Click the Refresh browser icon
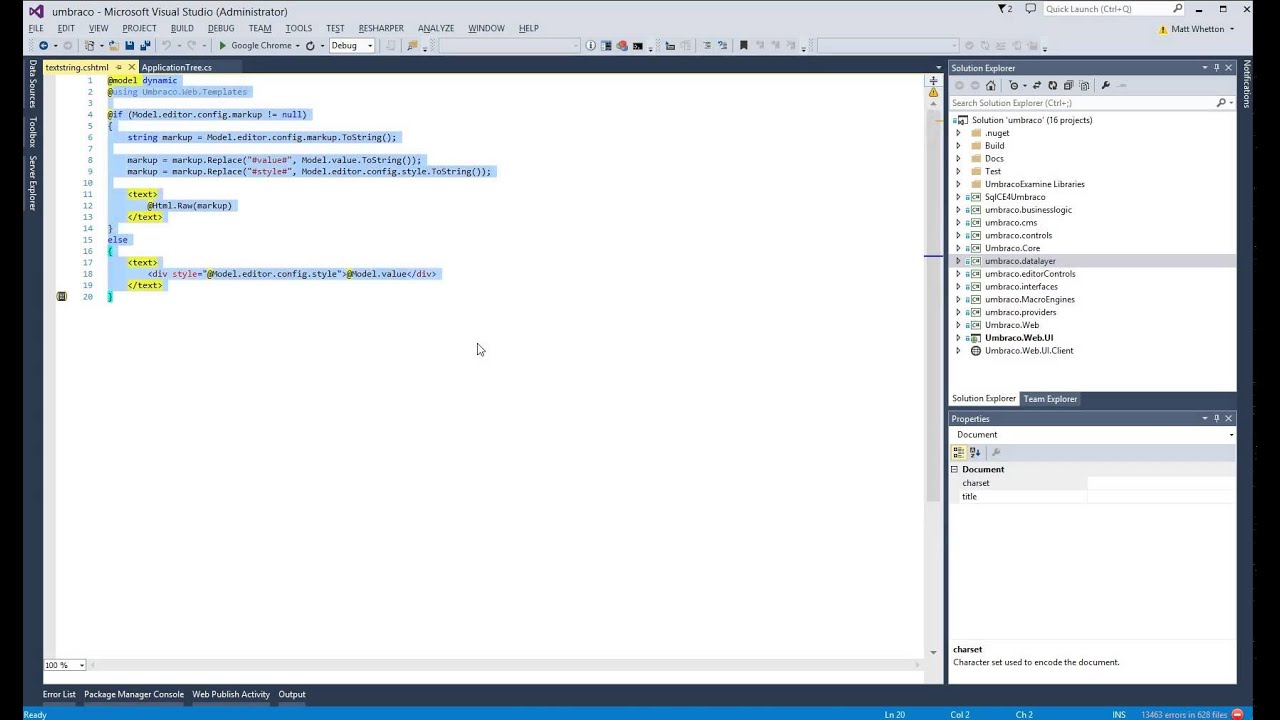The height and width of the screenshot is (720, 1280). point(310,45)
